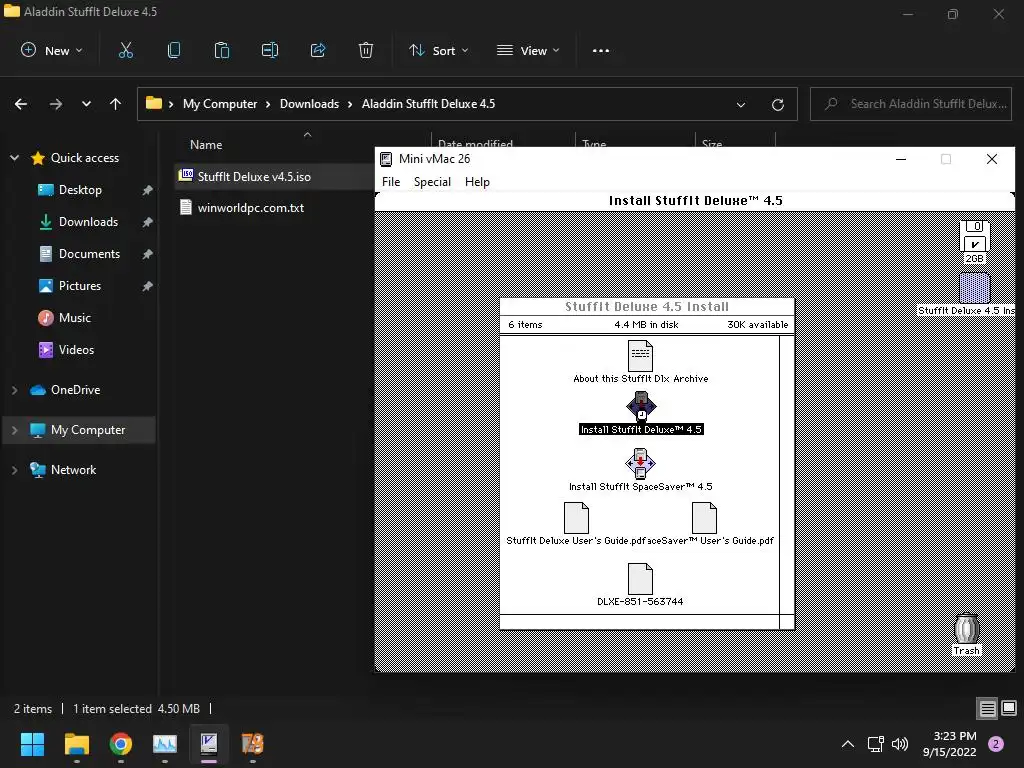Go back with the Back arrow
The image size is (1024, 768).
pos(21,104)
